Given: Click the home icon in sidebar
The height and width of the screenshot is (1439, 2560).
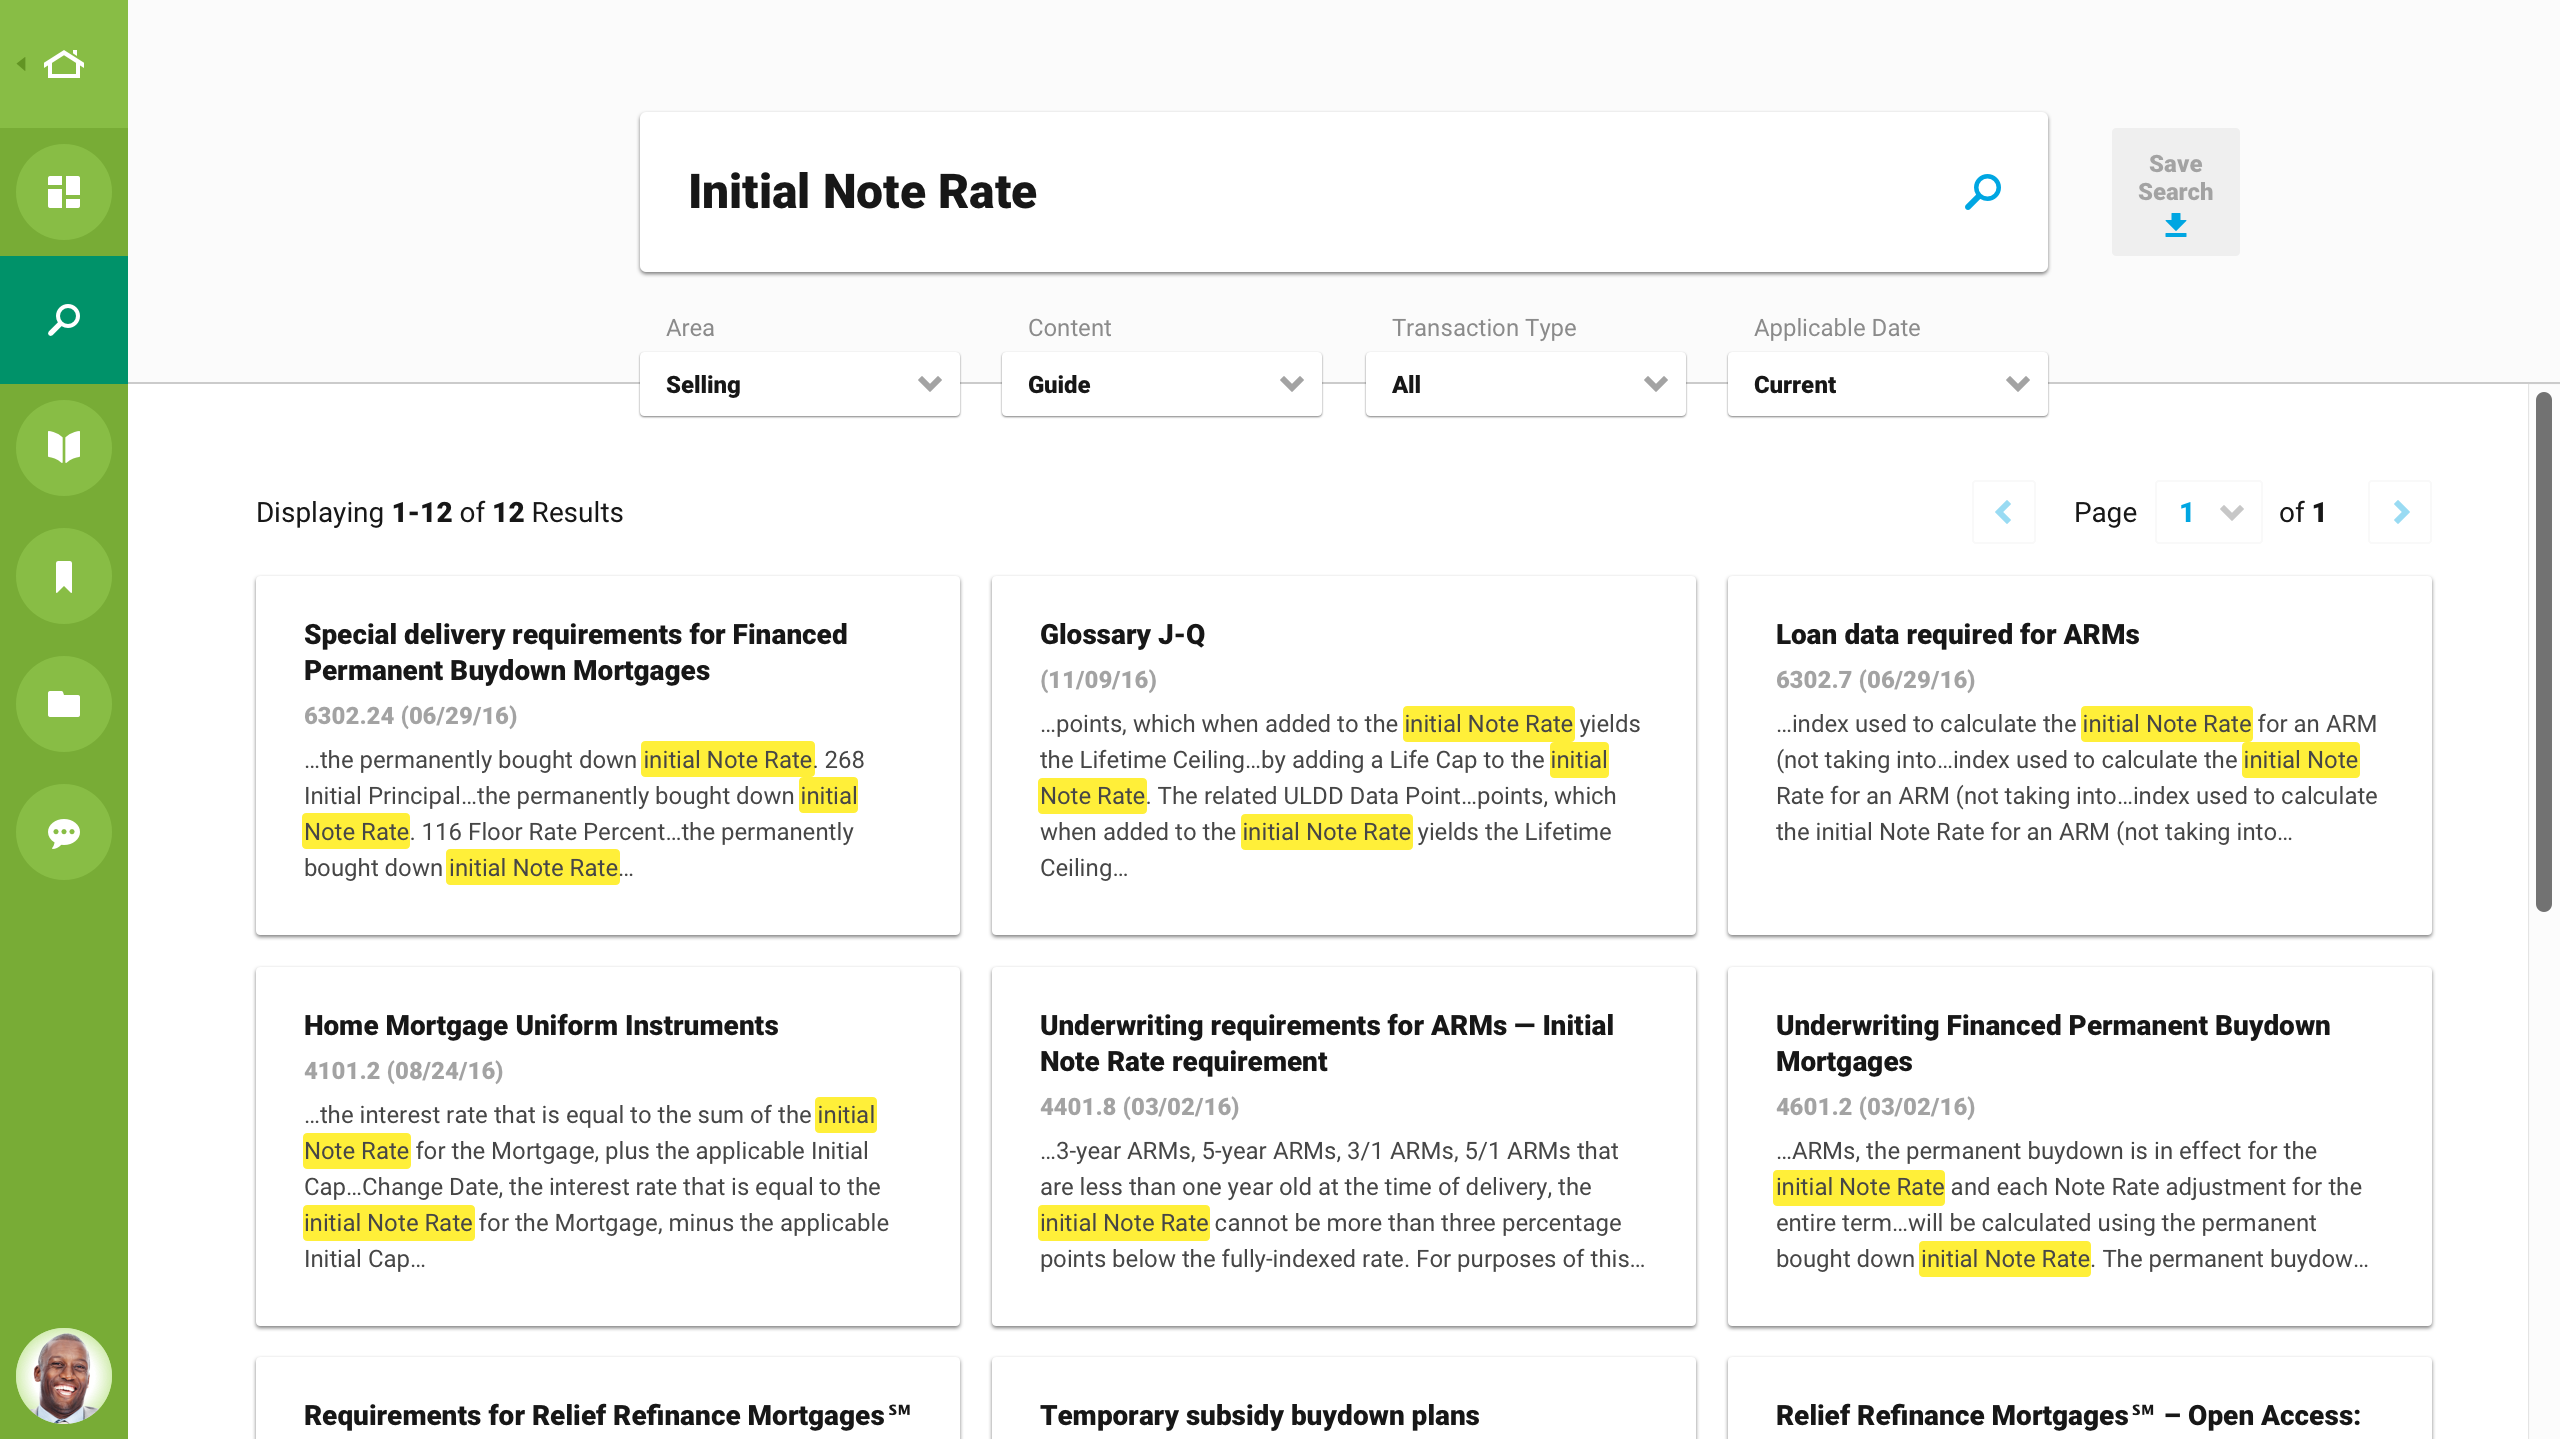Looking at the screenshot, I should pyautogui.click(x=64, y=64).
